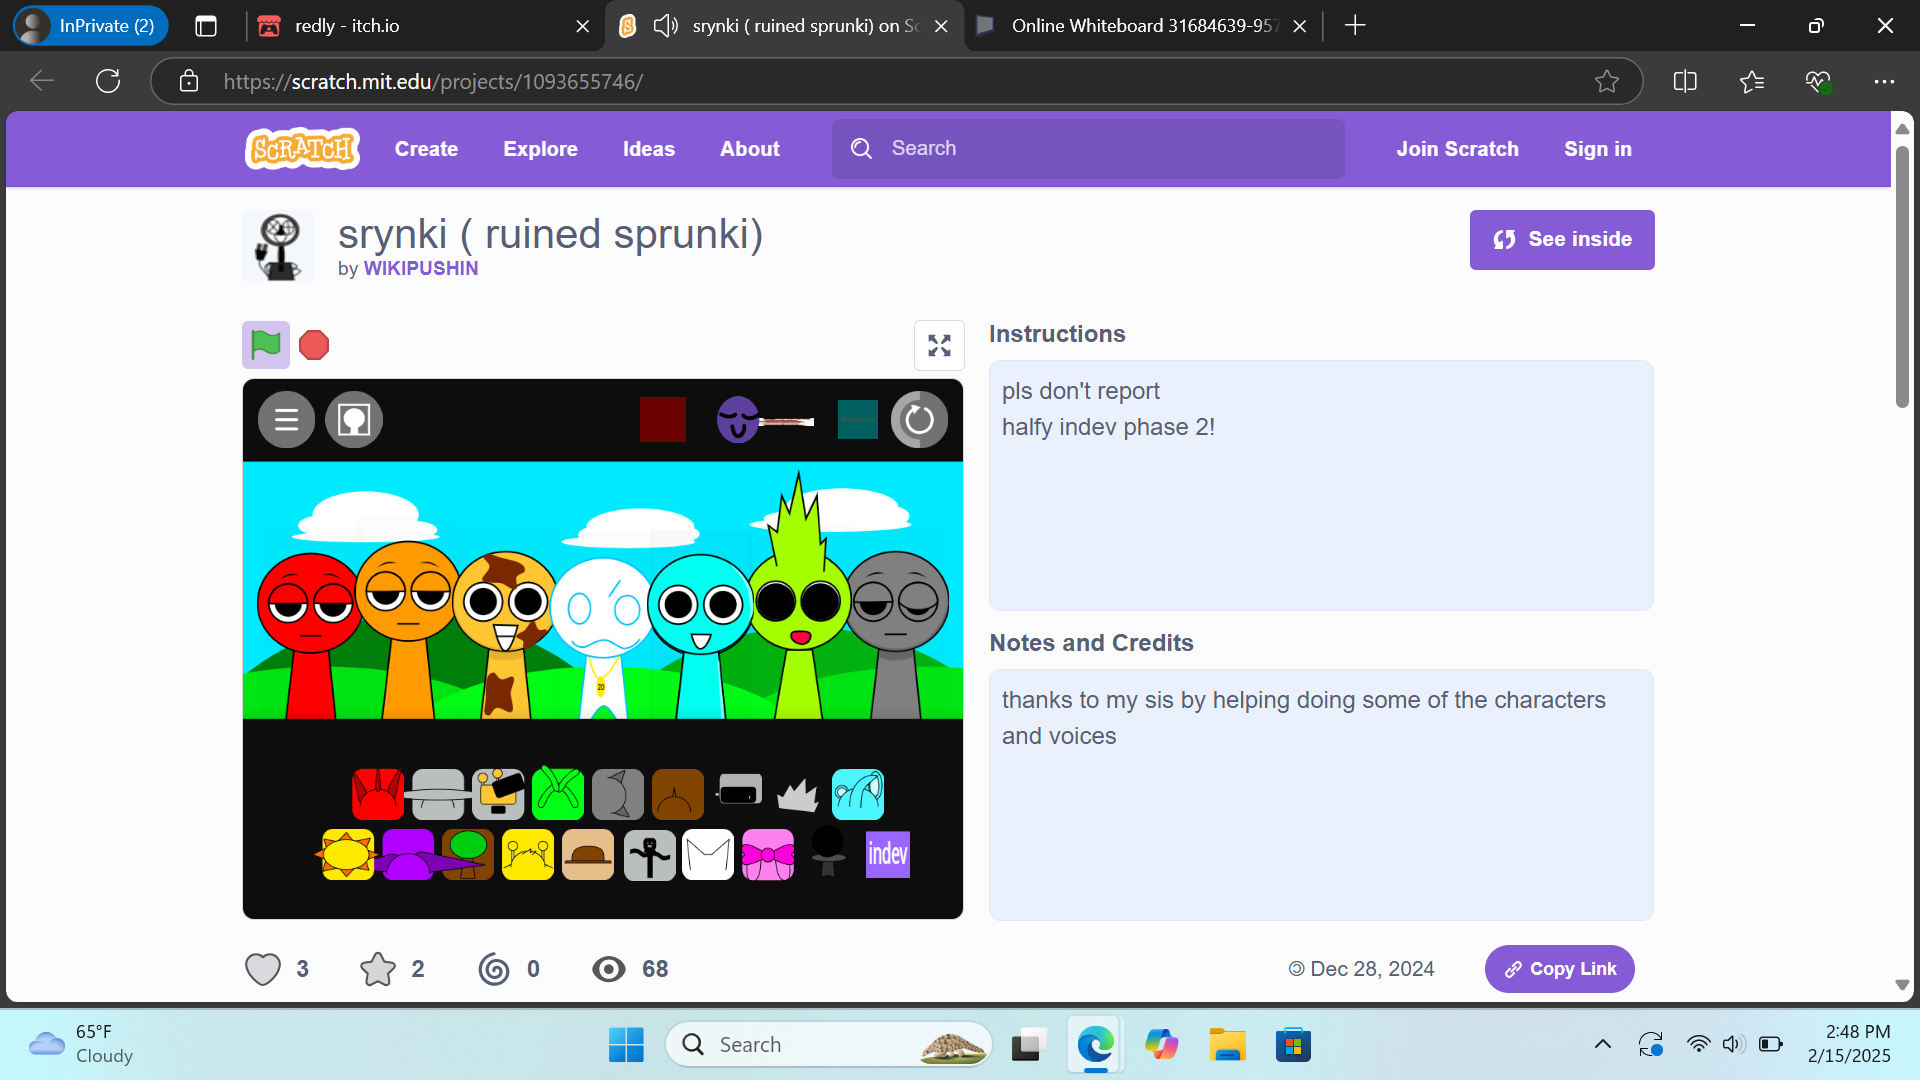Favorite this project with star icon
Screen dimensions: 1920x1080
click(x=378, y=969)
